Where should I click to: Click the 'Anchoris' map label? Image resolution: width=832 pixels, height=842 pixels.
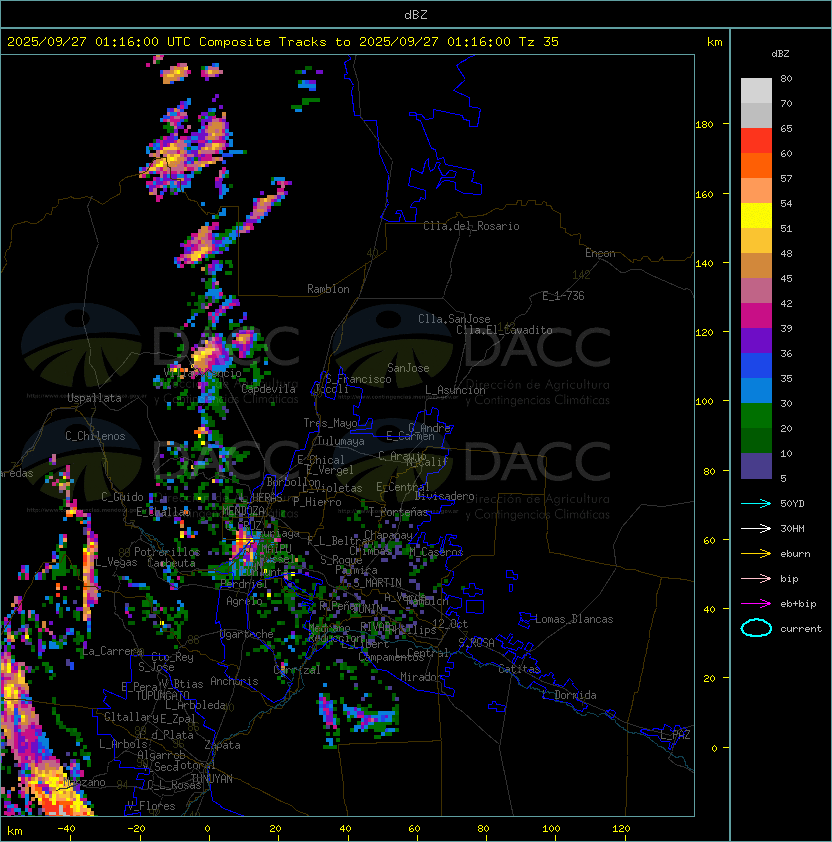pos(234,681)
